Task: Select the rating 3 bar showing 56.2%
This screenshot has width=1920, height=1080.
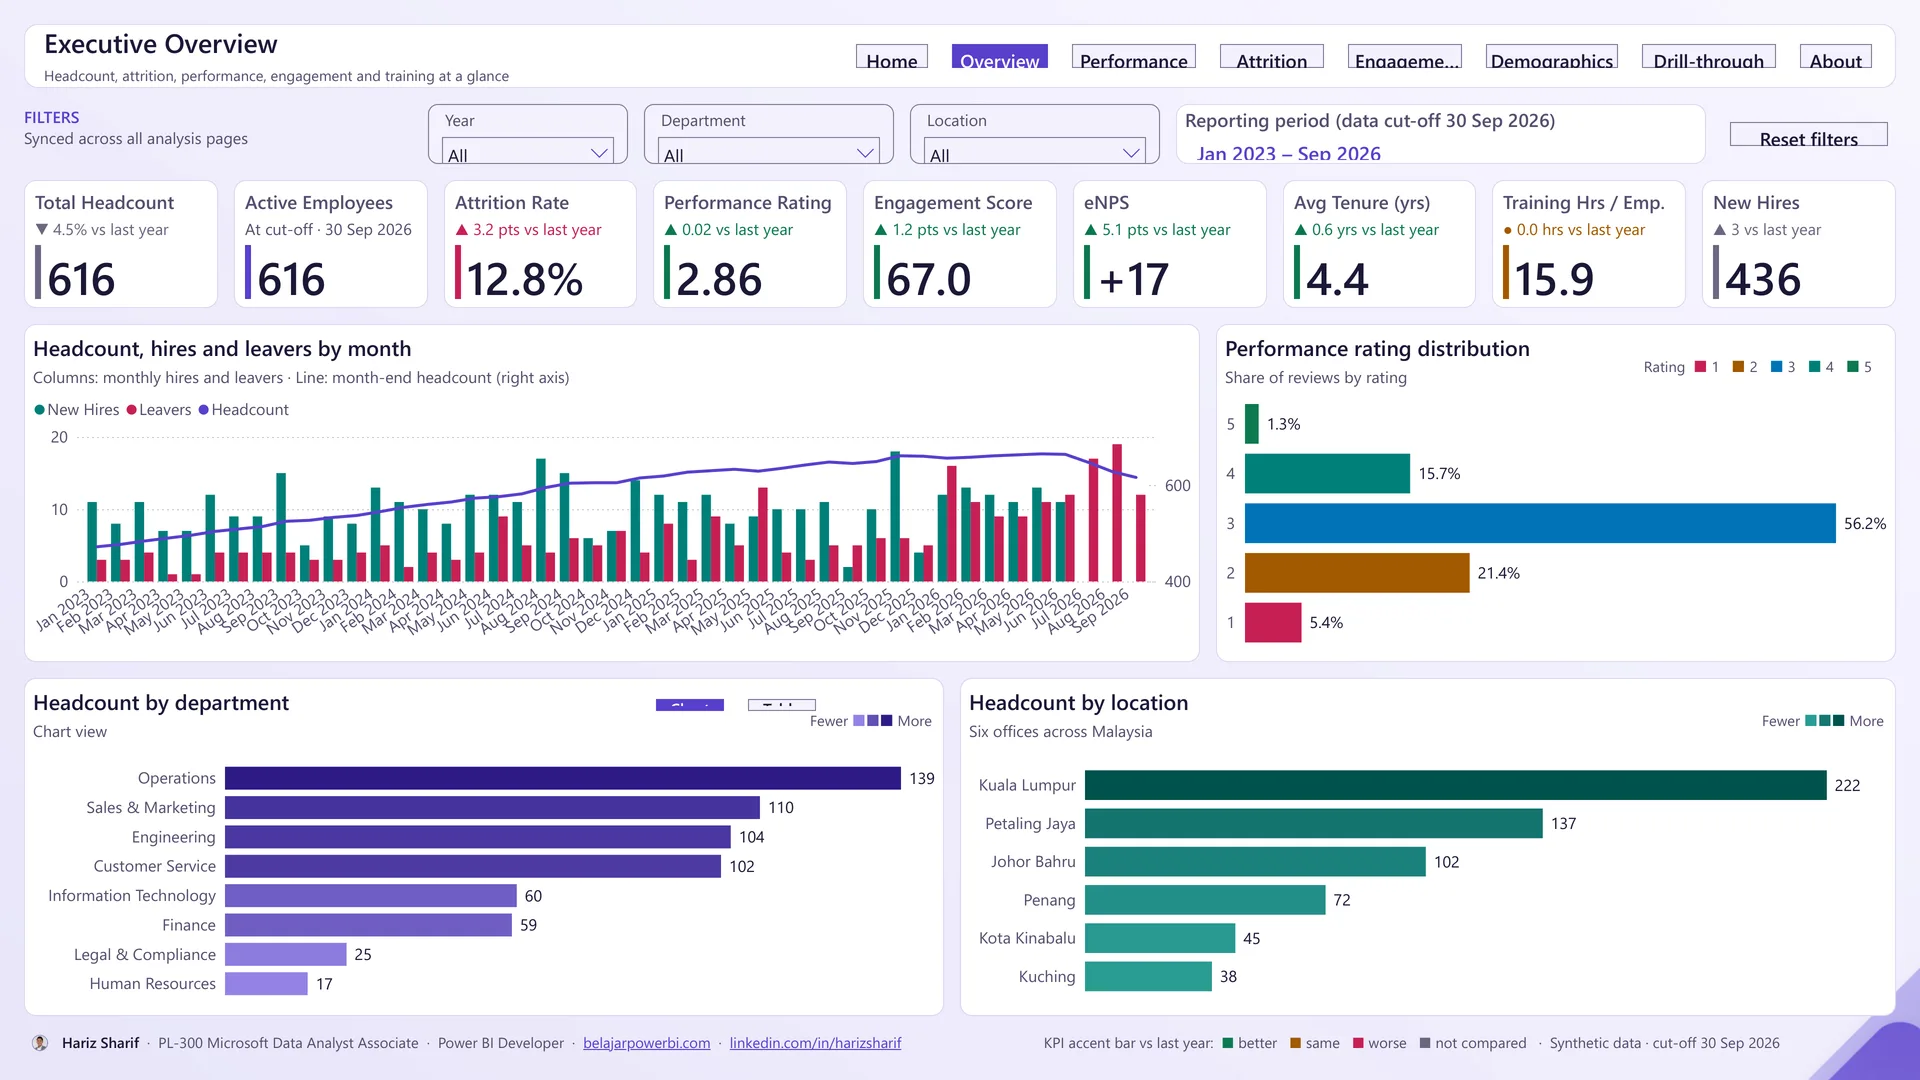Action: point(1540,523)
